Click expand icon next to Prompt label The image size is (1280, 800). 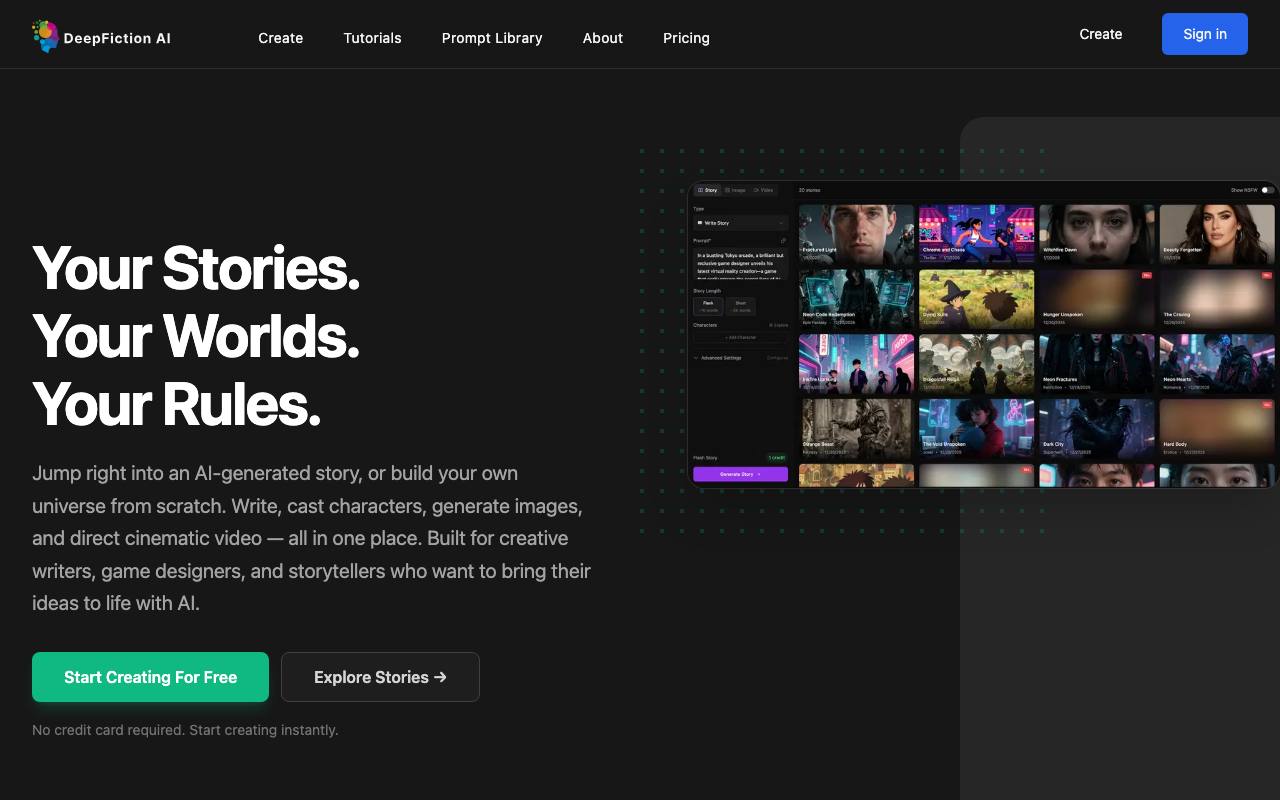pos(783,241)
